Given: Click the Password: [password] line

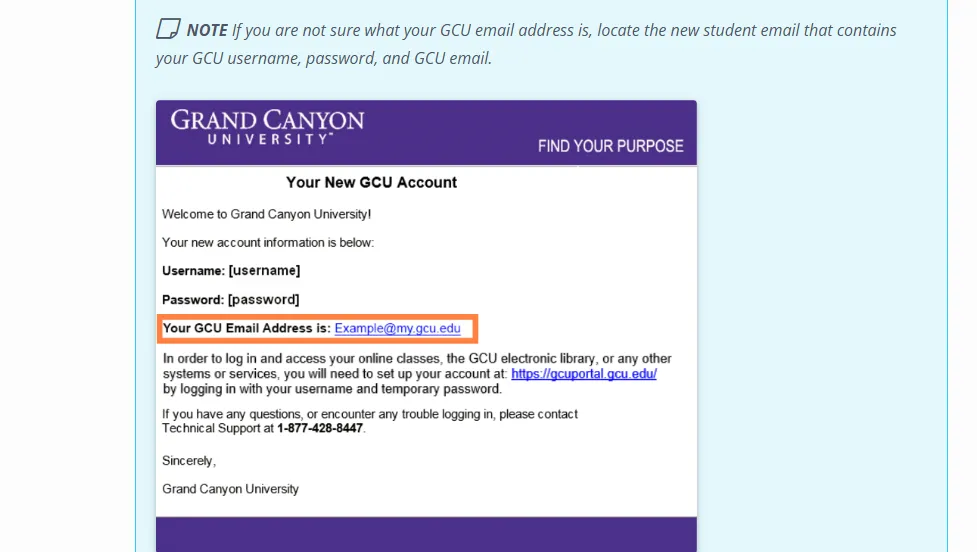Looking at the screenshot, I should (x=231, y=300).
